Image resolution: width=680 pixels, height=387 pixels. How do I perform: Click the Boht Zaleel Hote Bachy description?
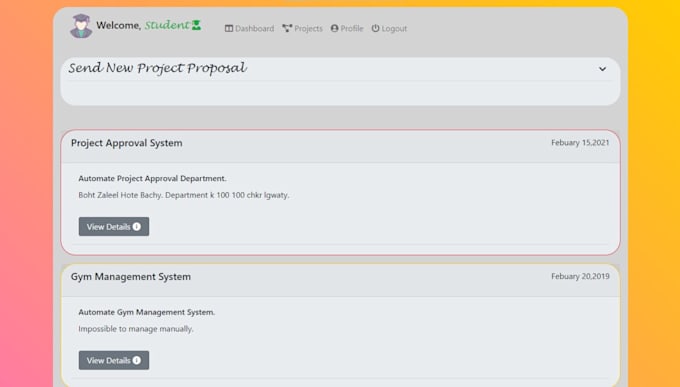pyautogui.click(x=183, y=195)
